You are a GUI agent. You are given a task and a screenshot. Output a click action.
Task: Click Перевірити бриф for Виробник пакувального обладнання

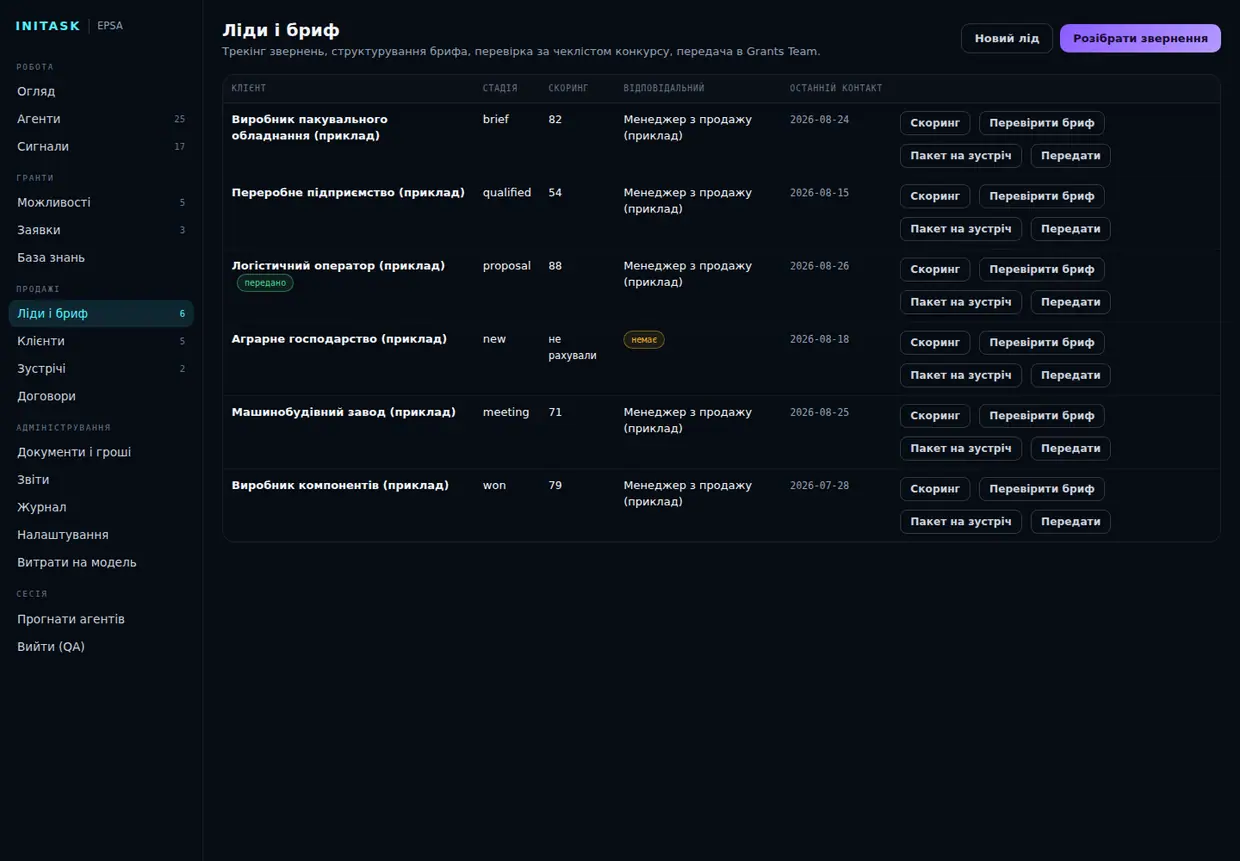coord(1041,123)
